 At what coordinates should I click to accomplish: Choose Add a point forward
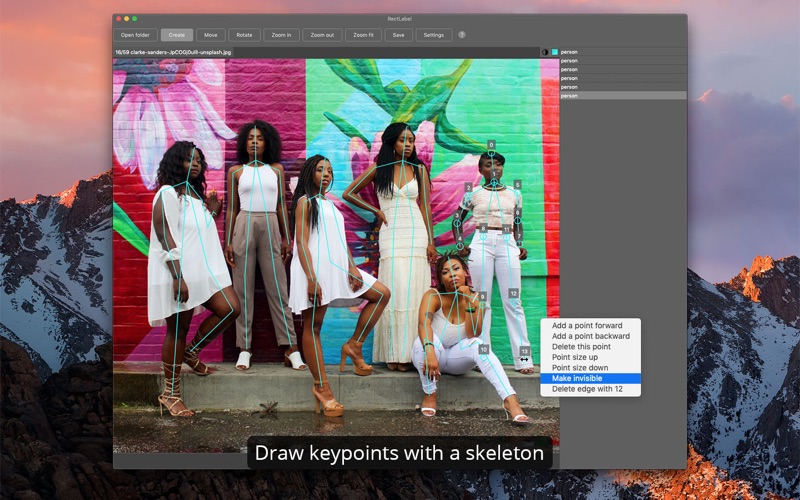tap(587, 325)
